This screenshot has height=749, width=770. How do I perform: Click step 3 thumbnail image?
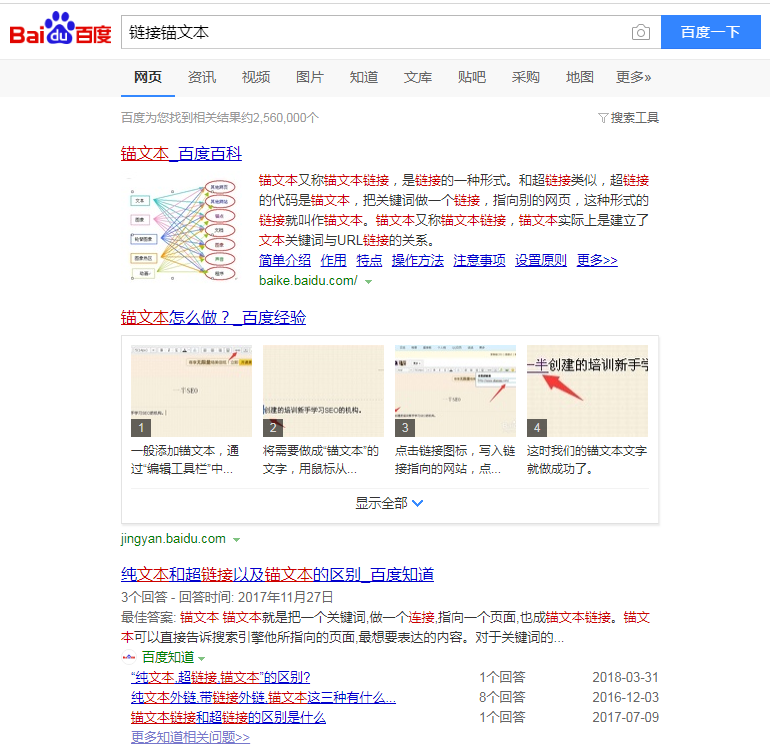click(x=455, y=391)
